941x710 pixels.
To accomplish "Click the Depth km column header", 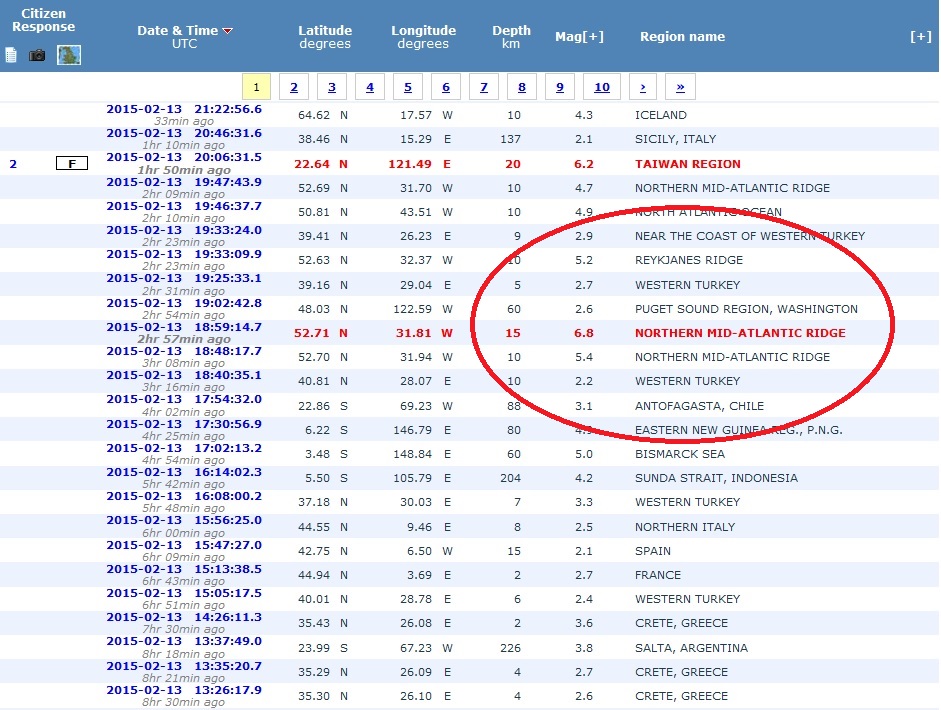I will (511, 37).
